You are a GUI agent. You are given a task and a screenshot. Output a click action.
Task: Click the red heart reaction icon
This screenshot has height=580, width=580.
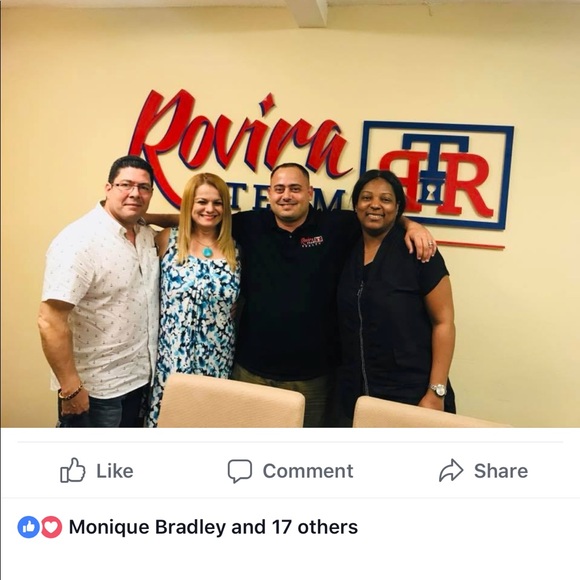(x=51, y=527)
